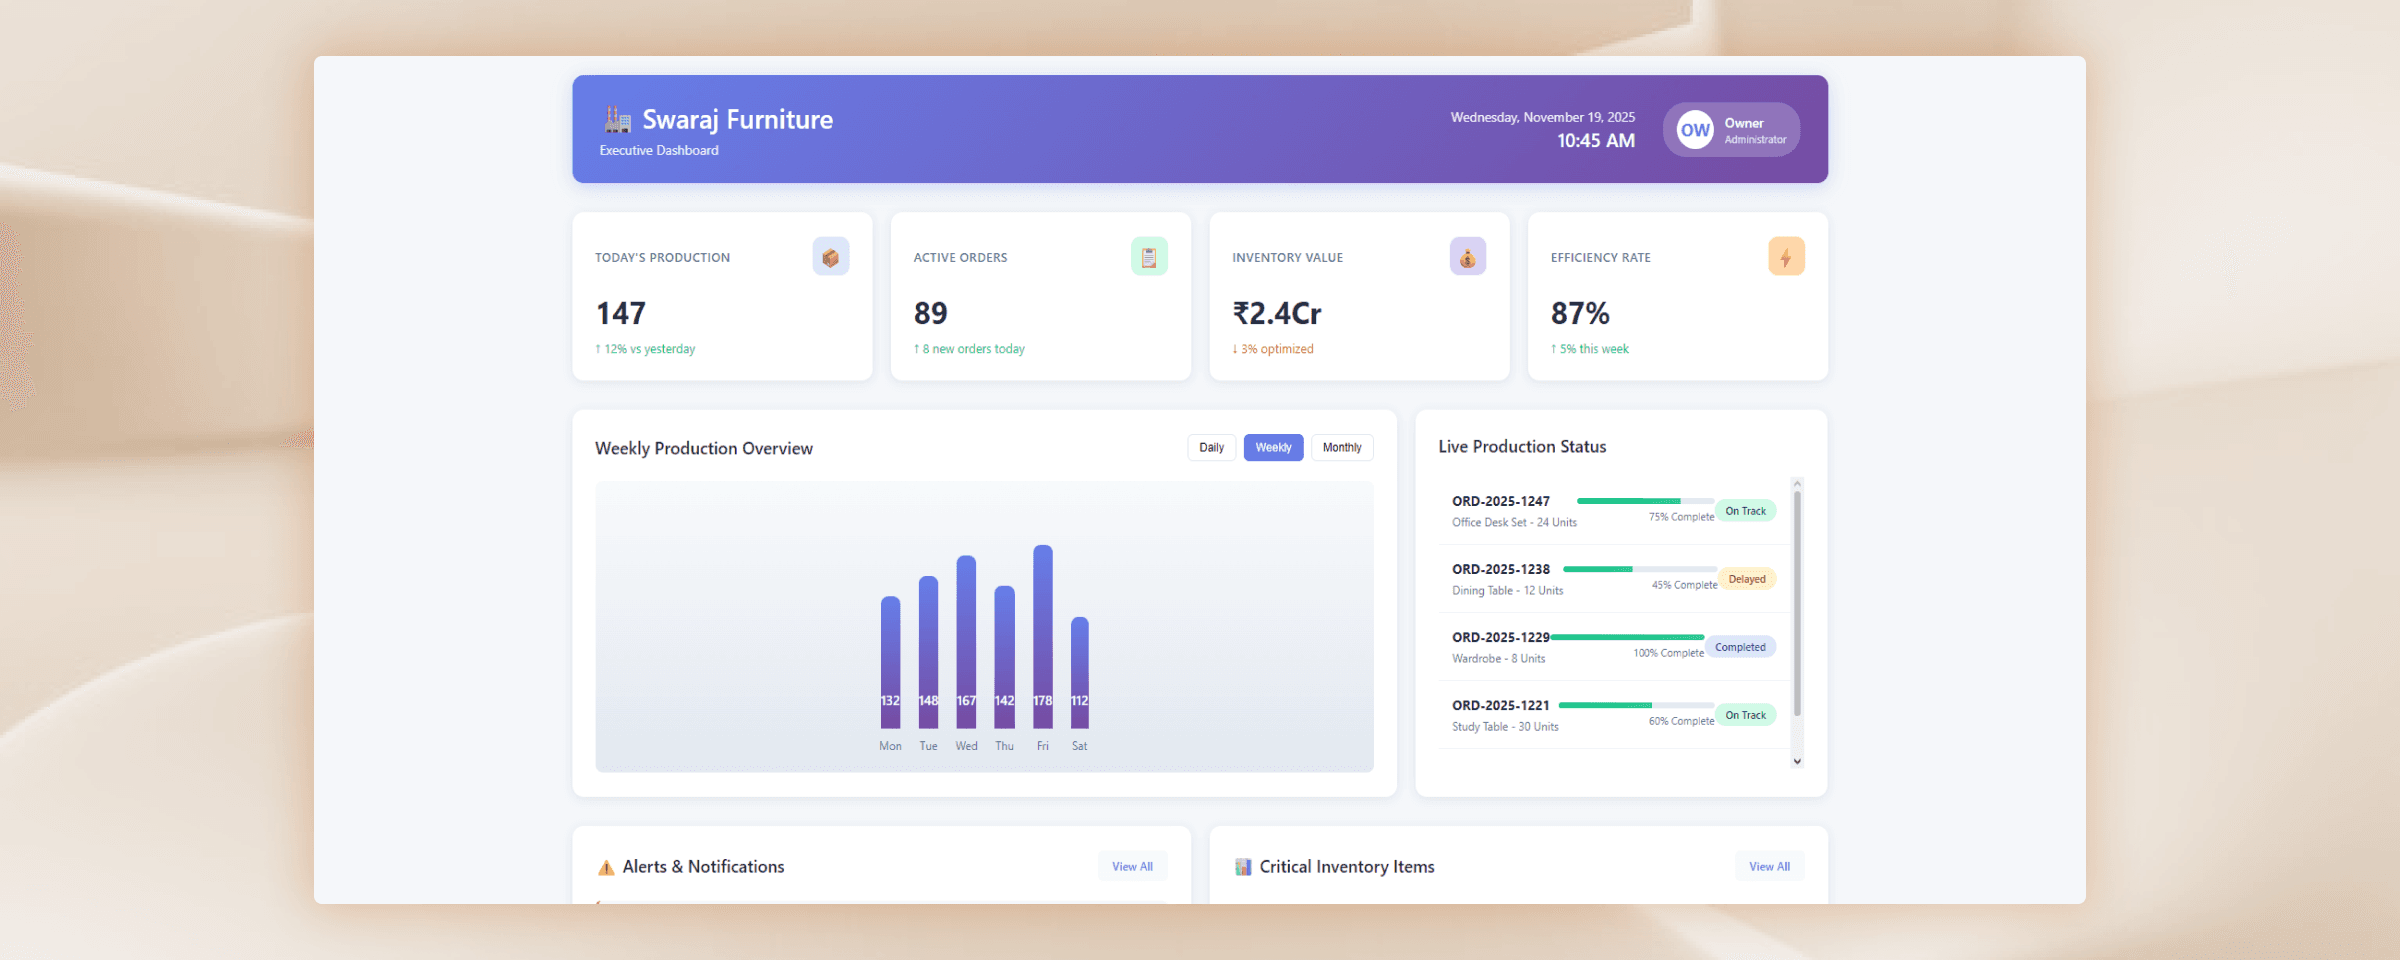Image resolution: width=2400 pixels, height=960 pixels.
Task: Click the "100% Complete" label
Action: pos(1668,653)
